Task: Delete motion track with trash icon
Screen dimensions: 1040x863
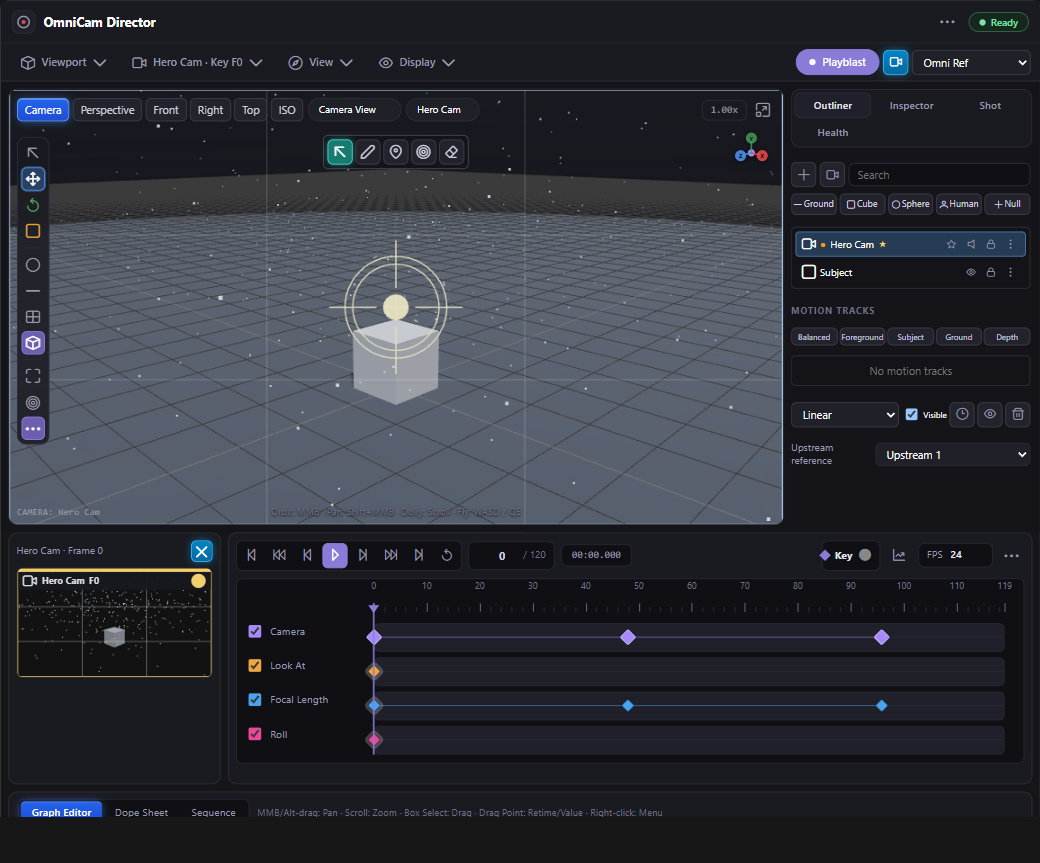Action: click(1017, 415)
